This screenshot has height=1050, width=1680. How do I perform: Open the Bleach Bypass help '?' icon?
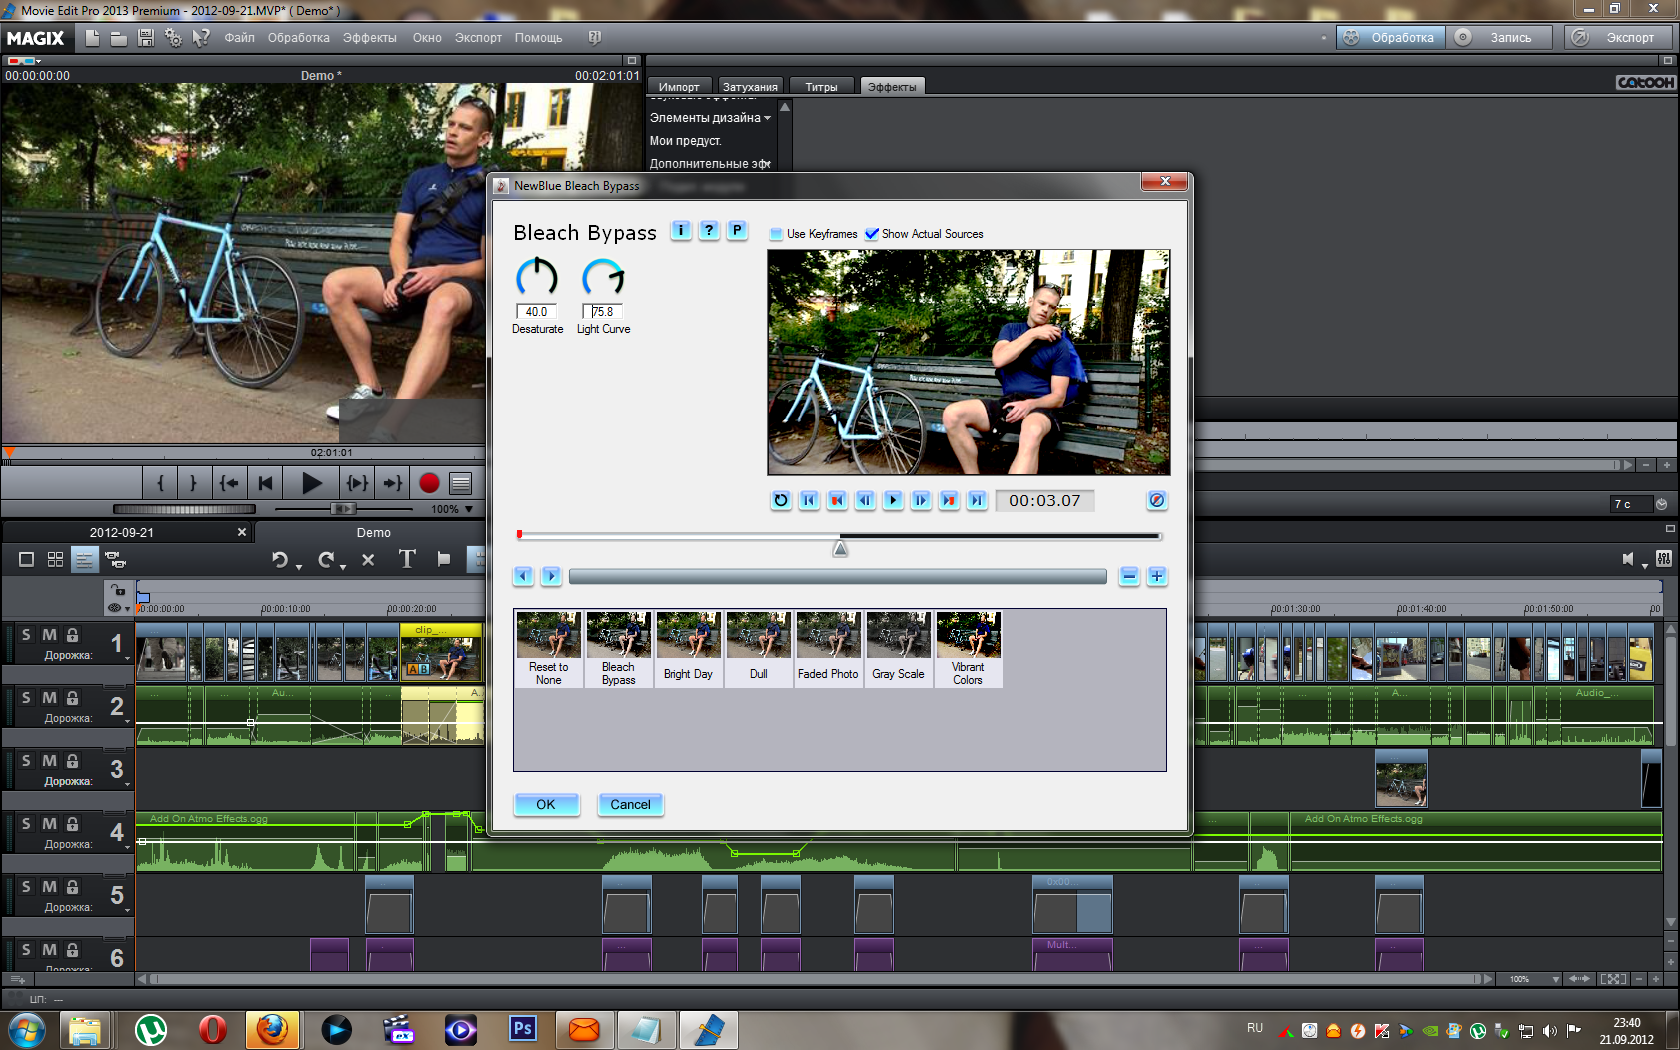pos(709,230)
